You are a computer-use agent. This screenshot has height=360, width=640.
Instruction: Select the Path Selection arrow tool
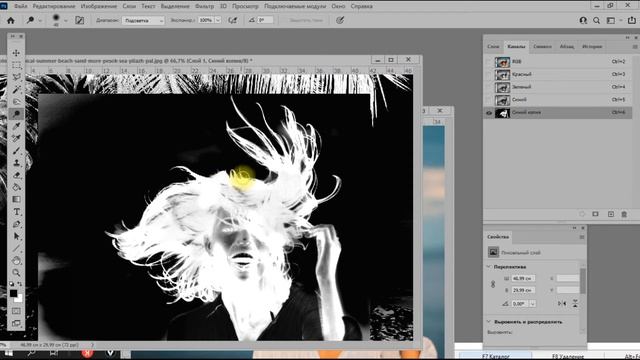tap(16, 236)
